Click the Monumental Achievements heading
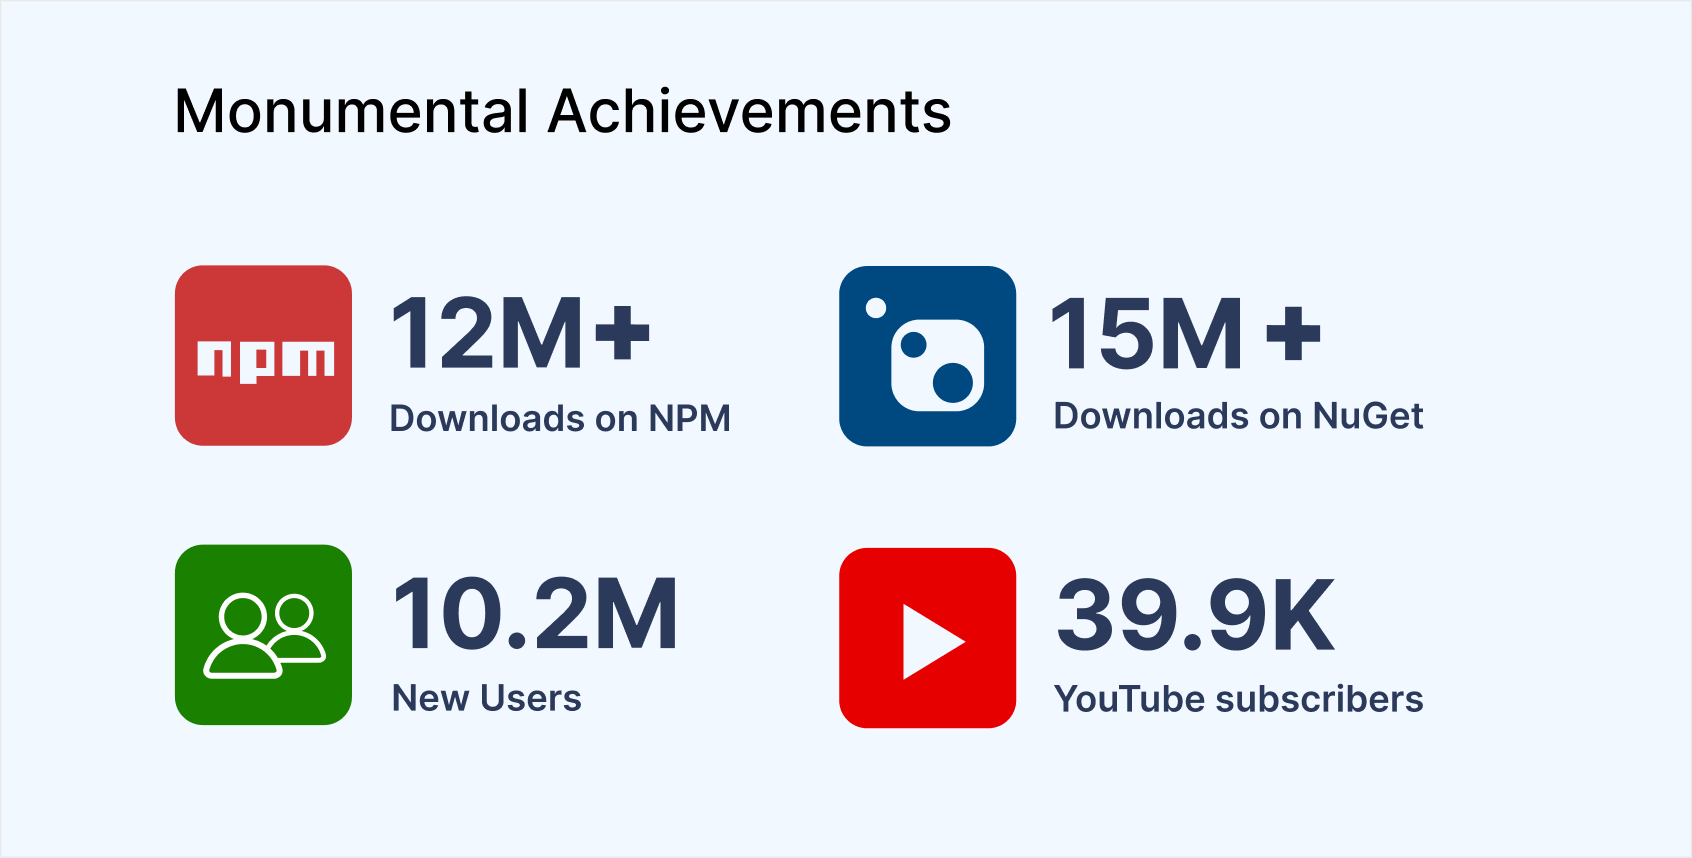This screenshot has height=858, width=1692. pos(562,111)
